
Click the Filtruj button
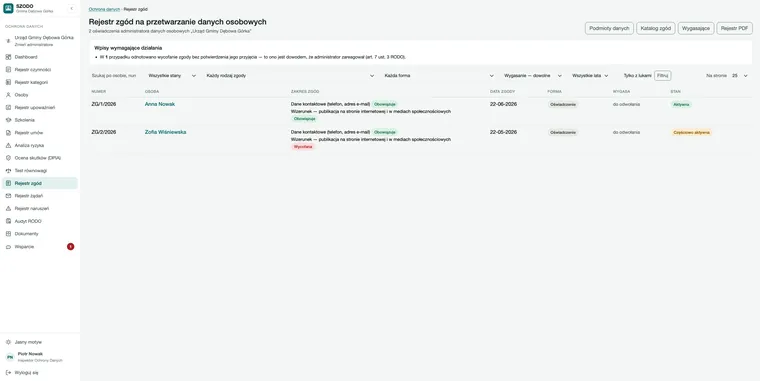663,76
